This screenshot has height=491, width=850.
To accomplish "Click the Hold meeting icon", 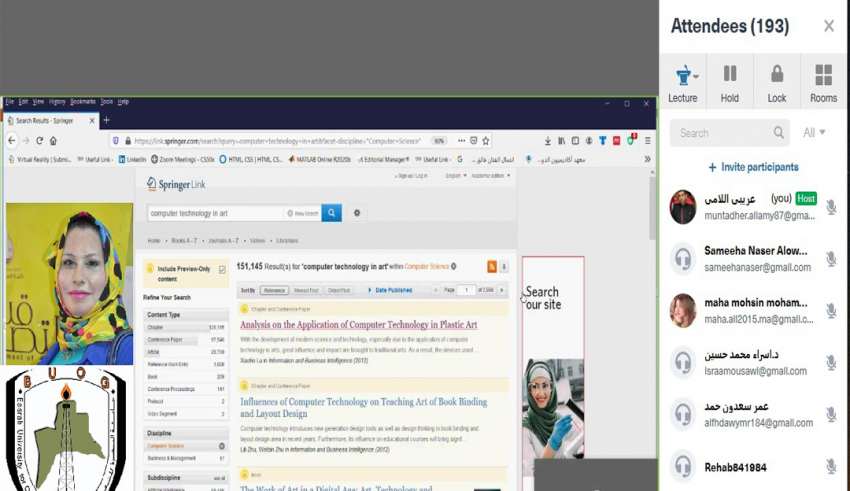I will pyautogui.click(x=730, y=76).
